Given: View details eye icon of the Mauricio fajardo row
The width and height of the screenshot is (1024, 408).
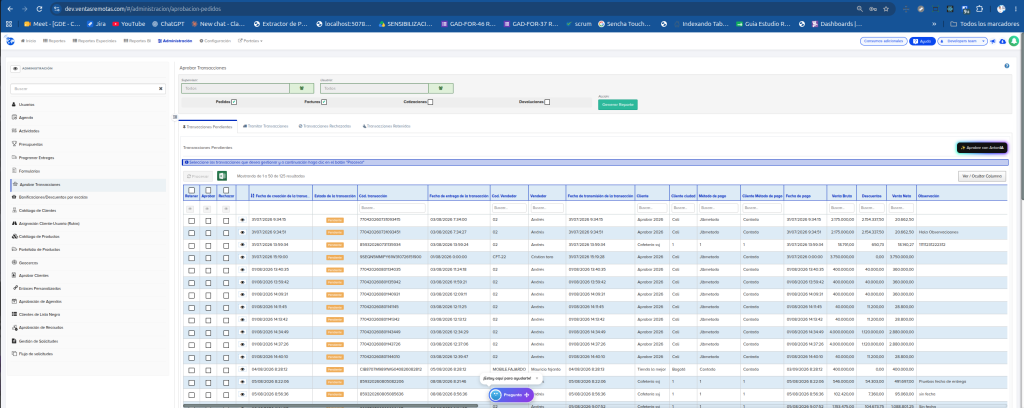Looking at the screenshot, I should (x=242, y=369).
